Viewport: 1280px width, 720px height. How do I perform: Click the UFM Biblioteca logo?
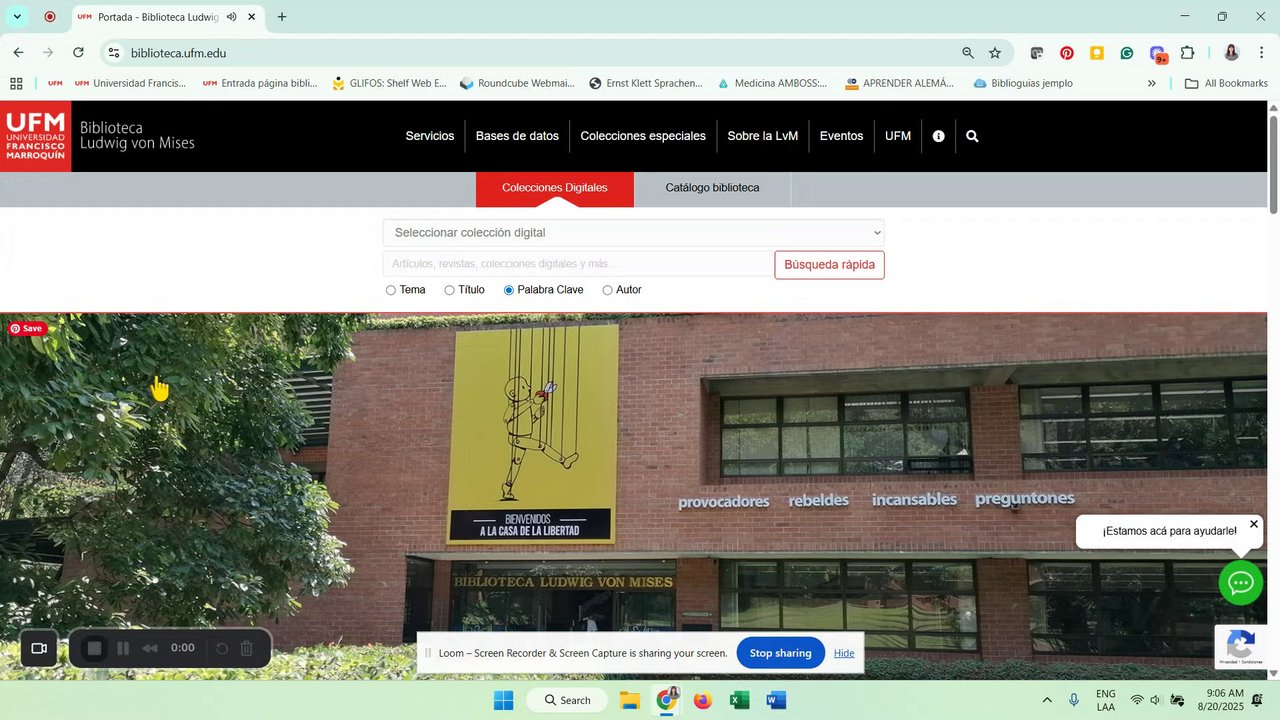click(98, 136)
